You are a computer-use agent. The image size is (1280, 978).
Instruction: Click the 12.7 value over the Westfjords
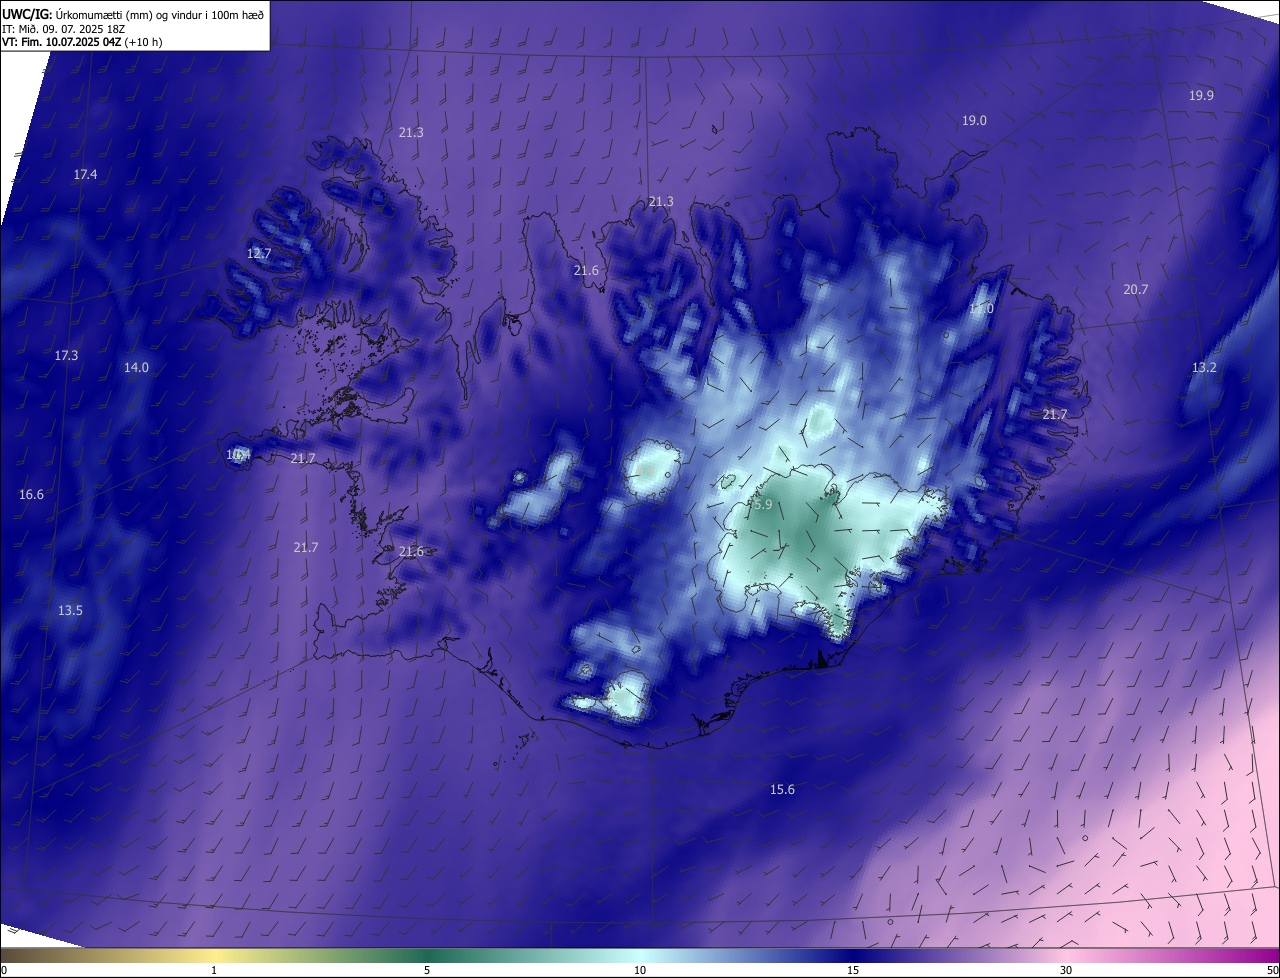(259, 253)
